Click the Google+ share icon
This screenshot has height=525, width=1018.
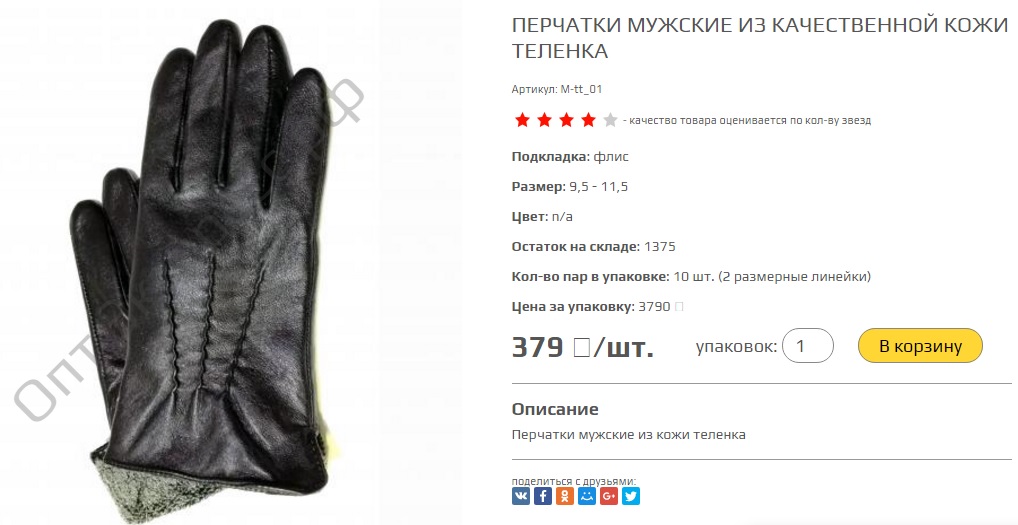(x=609, y=496)
